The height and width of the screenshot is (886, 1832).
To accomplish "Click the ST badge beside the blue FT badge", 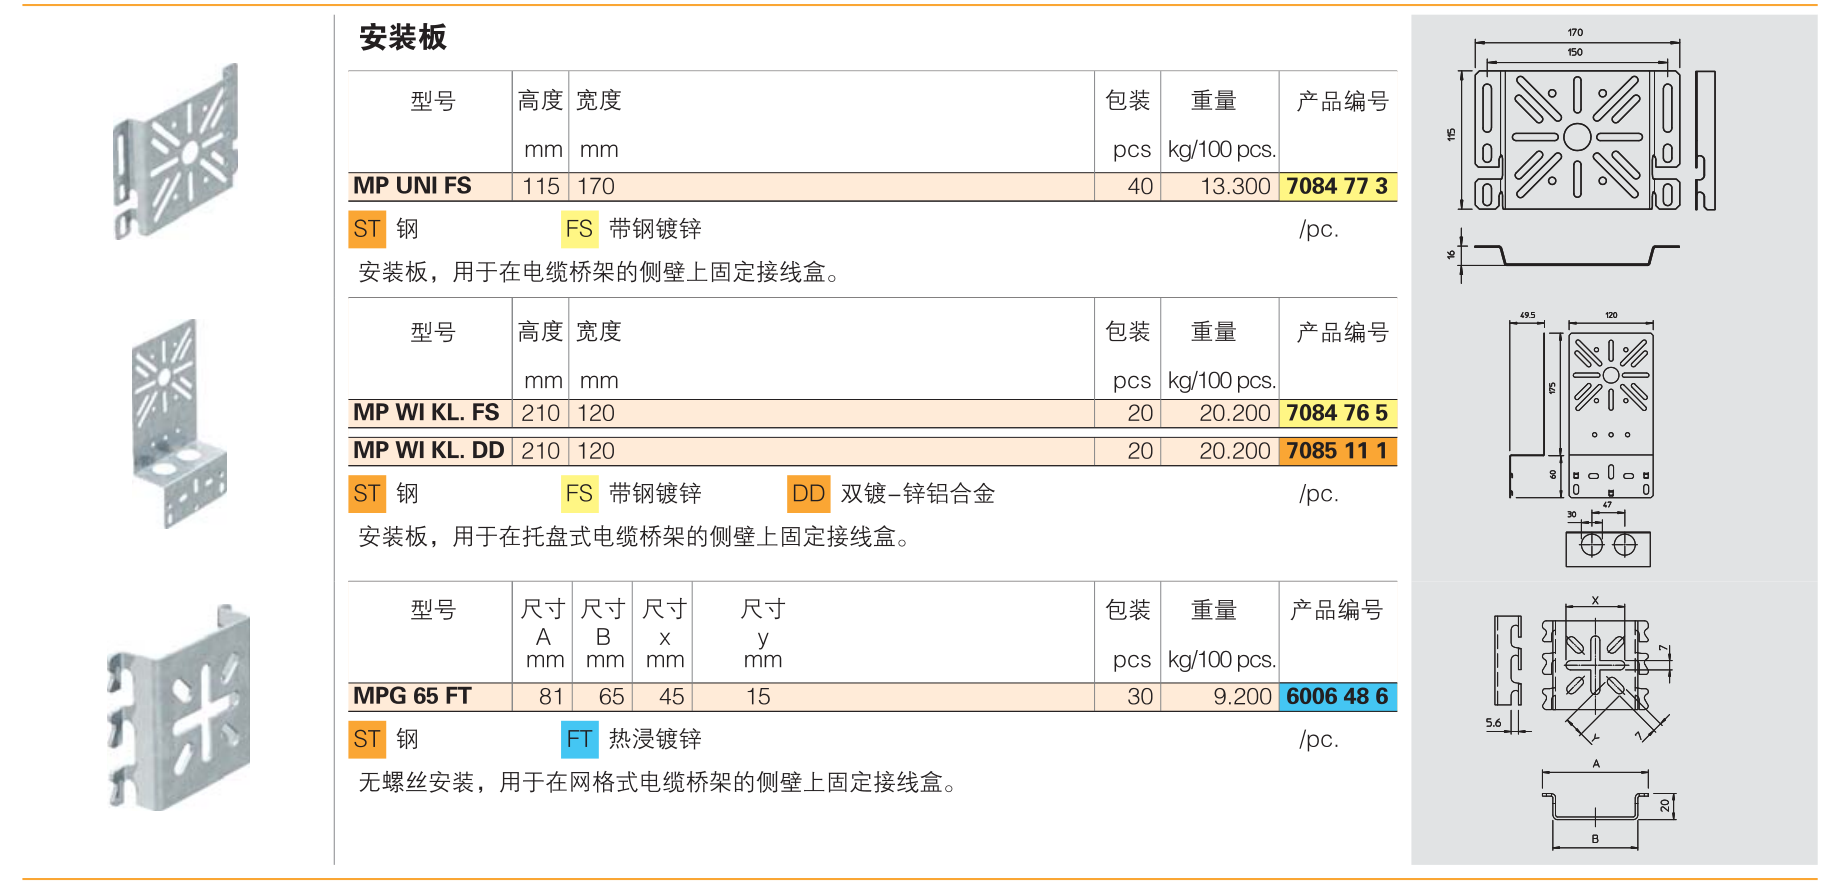I will [367, 739].
